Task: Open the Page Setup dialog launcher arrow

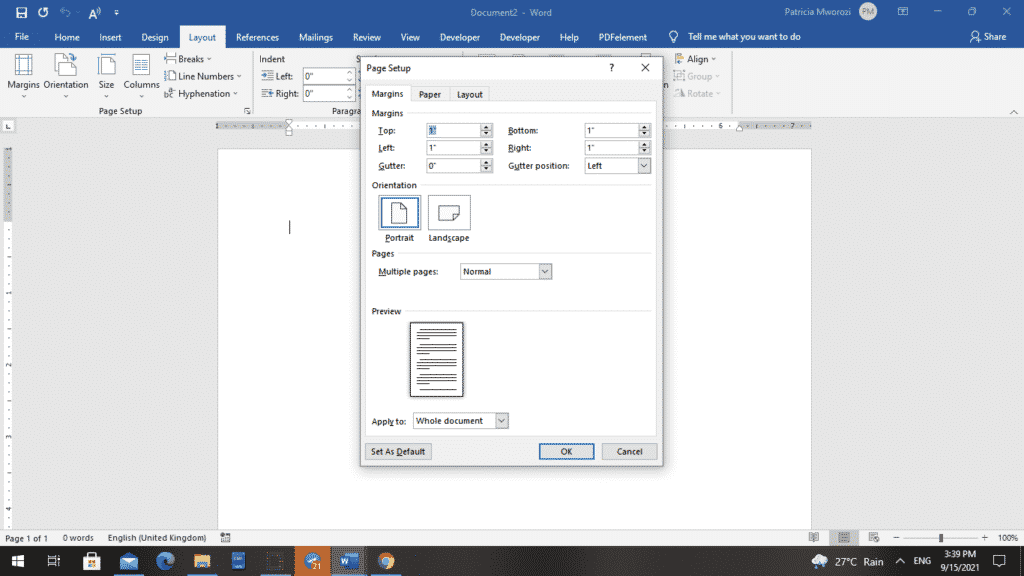Action: coord(247,111)
